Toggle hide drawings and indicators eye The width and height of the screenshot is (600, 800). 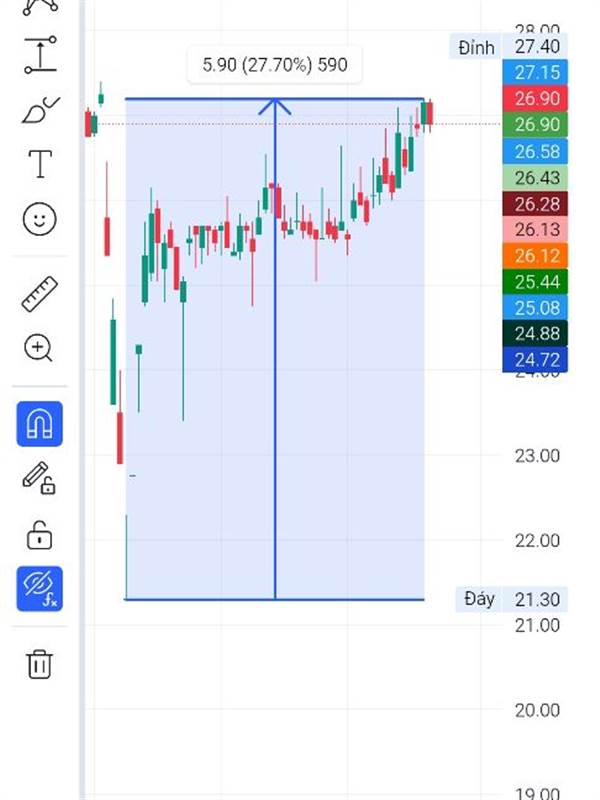pyautogui.click(x=40, y=589)
